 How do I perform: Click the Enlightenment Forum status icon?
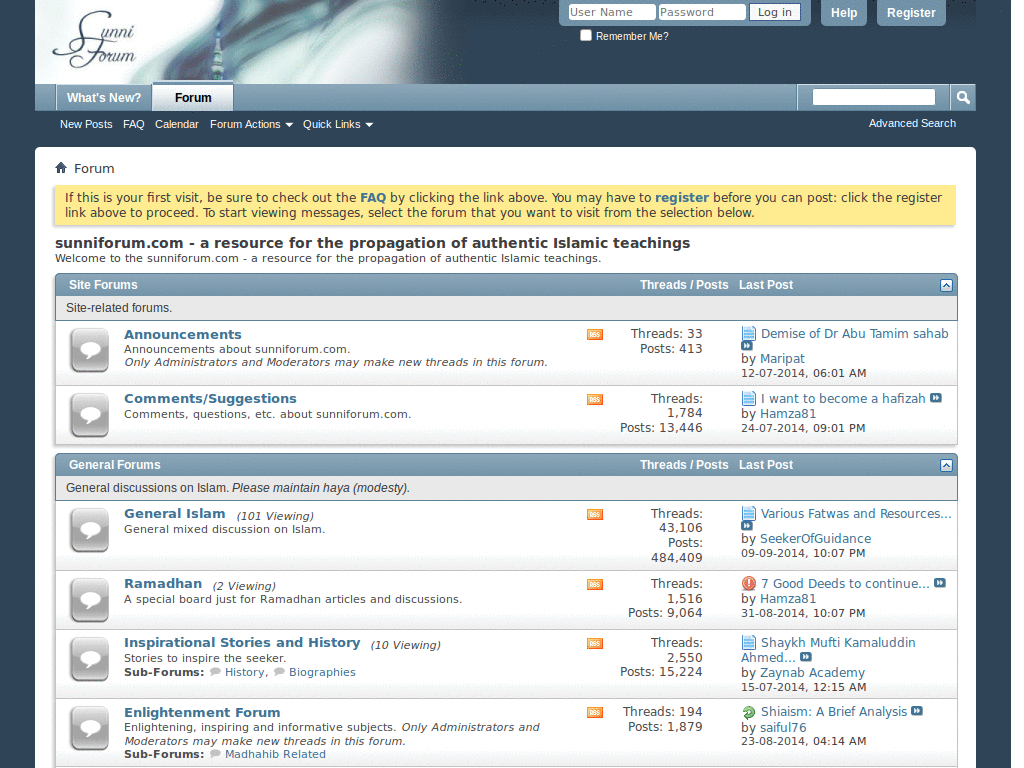pyautogui.click(x=89, y=728)
